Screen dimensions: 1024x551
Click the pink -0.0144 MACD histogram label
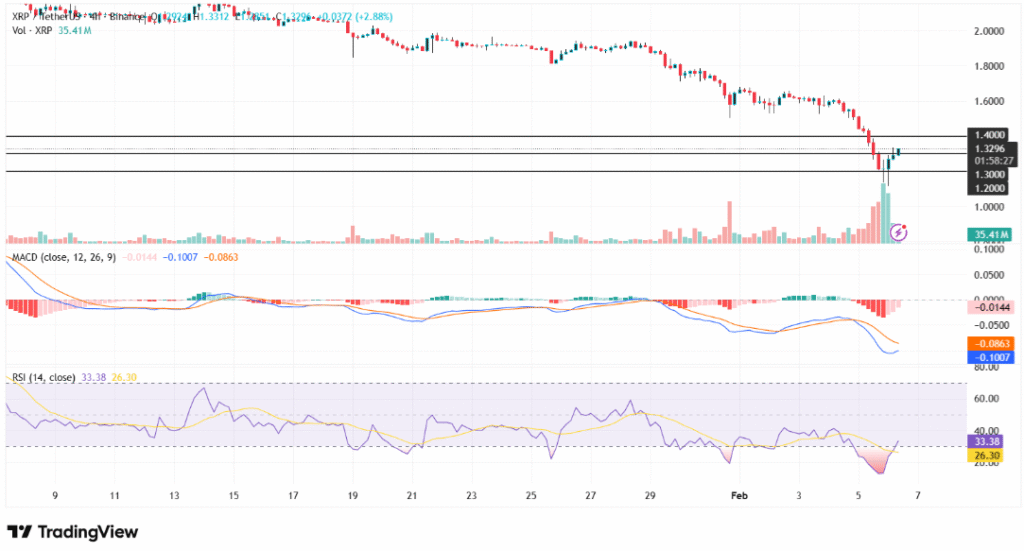(990, 308)
